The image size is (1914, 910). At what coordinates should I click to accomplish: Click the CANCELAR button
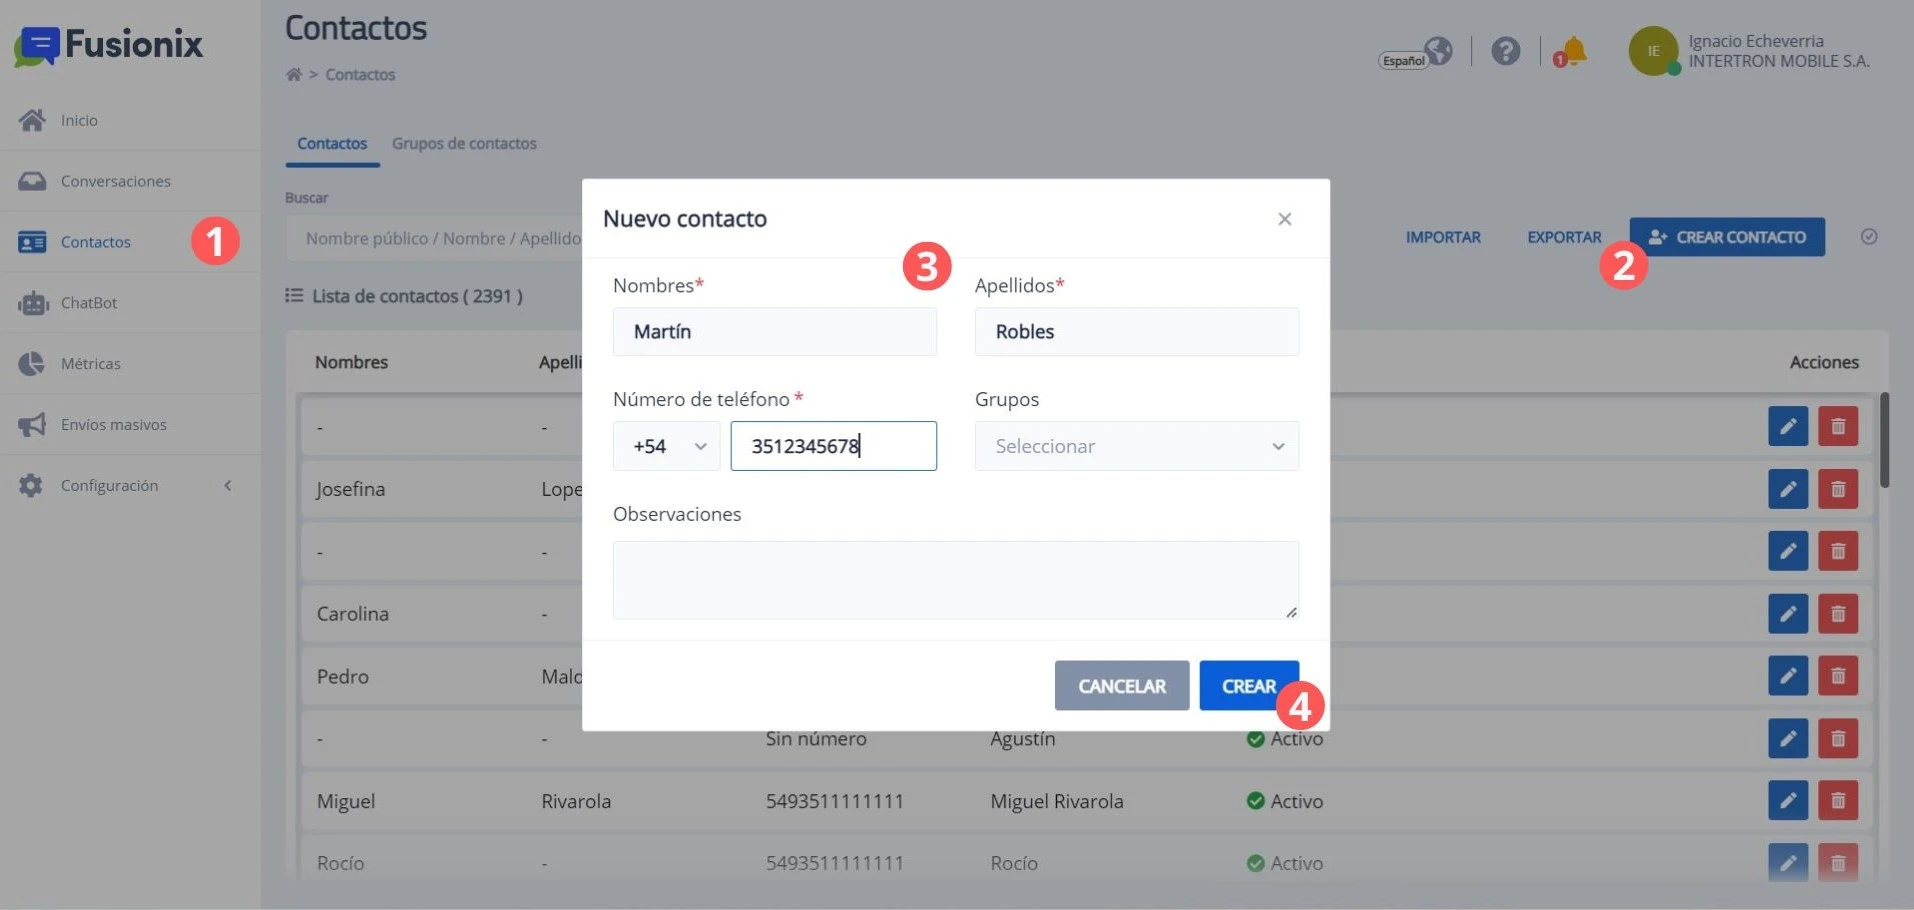click(1121, 686)
